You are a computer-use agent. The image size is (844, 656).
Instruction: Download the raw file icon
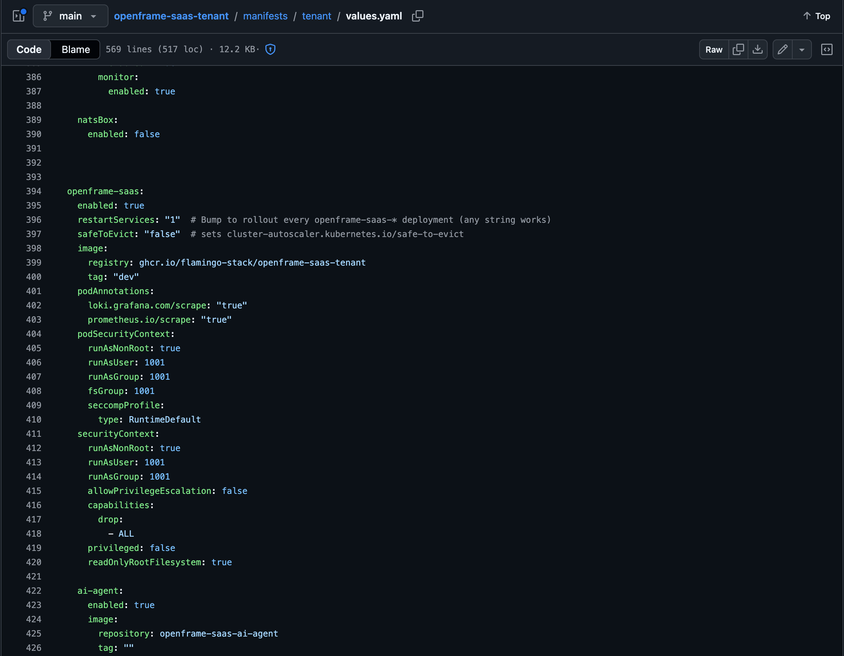coord(757,50)
